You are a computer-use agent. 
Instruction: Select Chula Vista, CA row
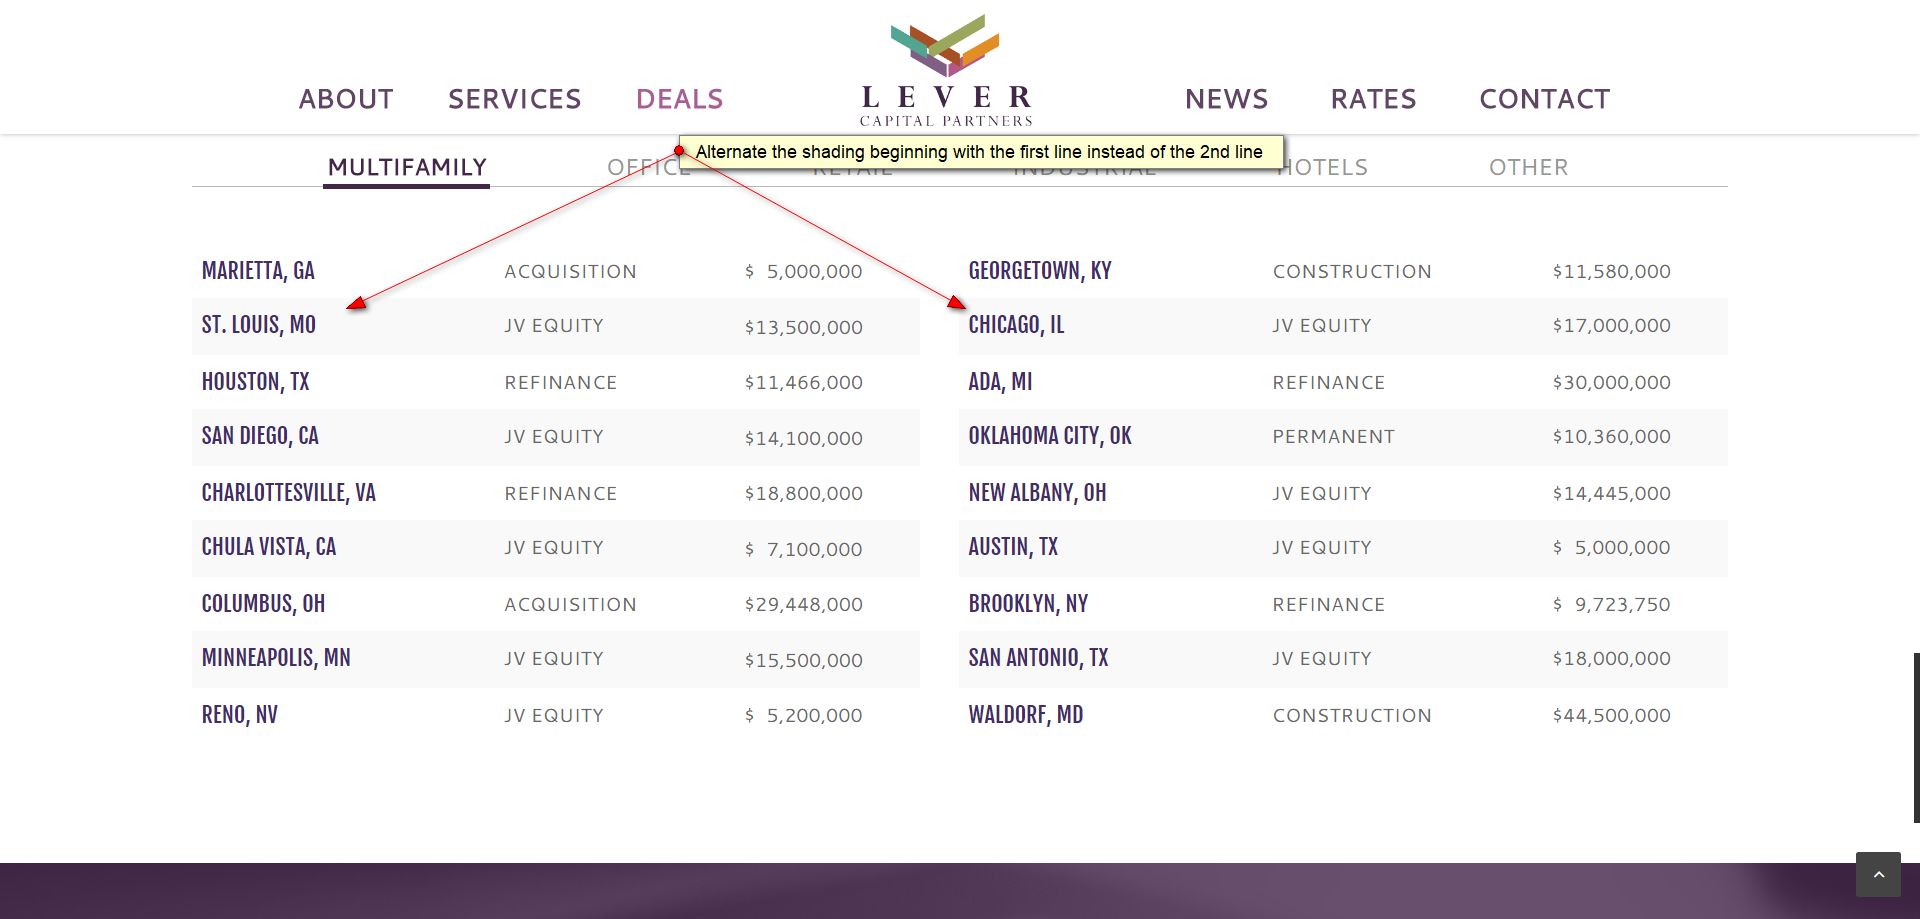coord(555,548)
